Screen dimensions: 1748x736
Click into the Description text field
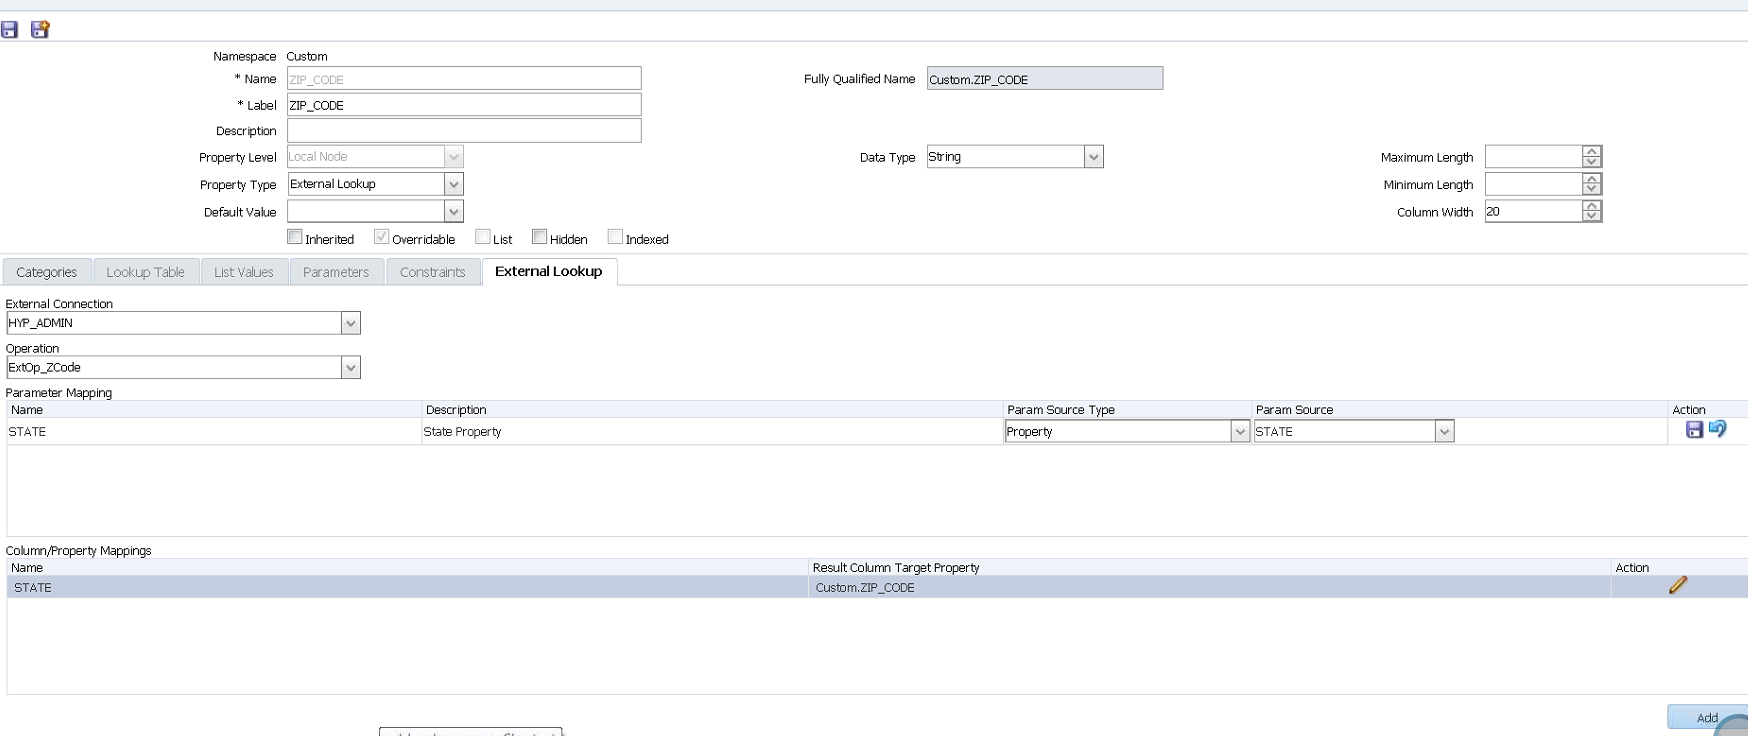tap(464, 131)
